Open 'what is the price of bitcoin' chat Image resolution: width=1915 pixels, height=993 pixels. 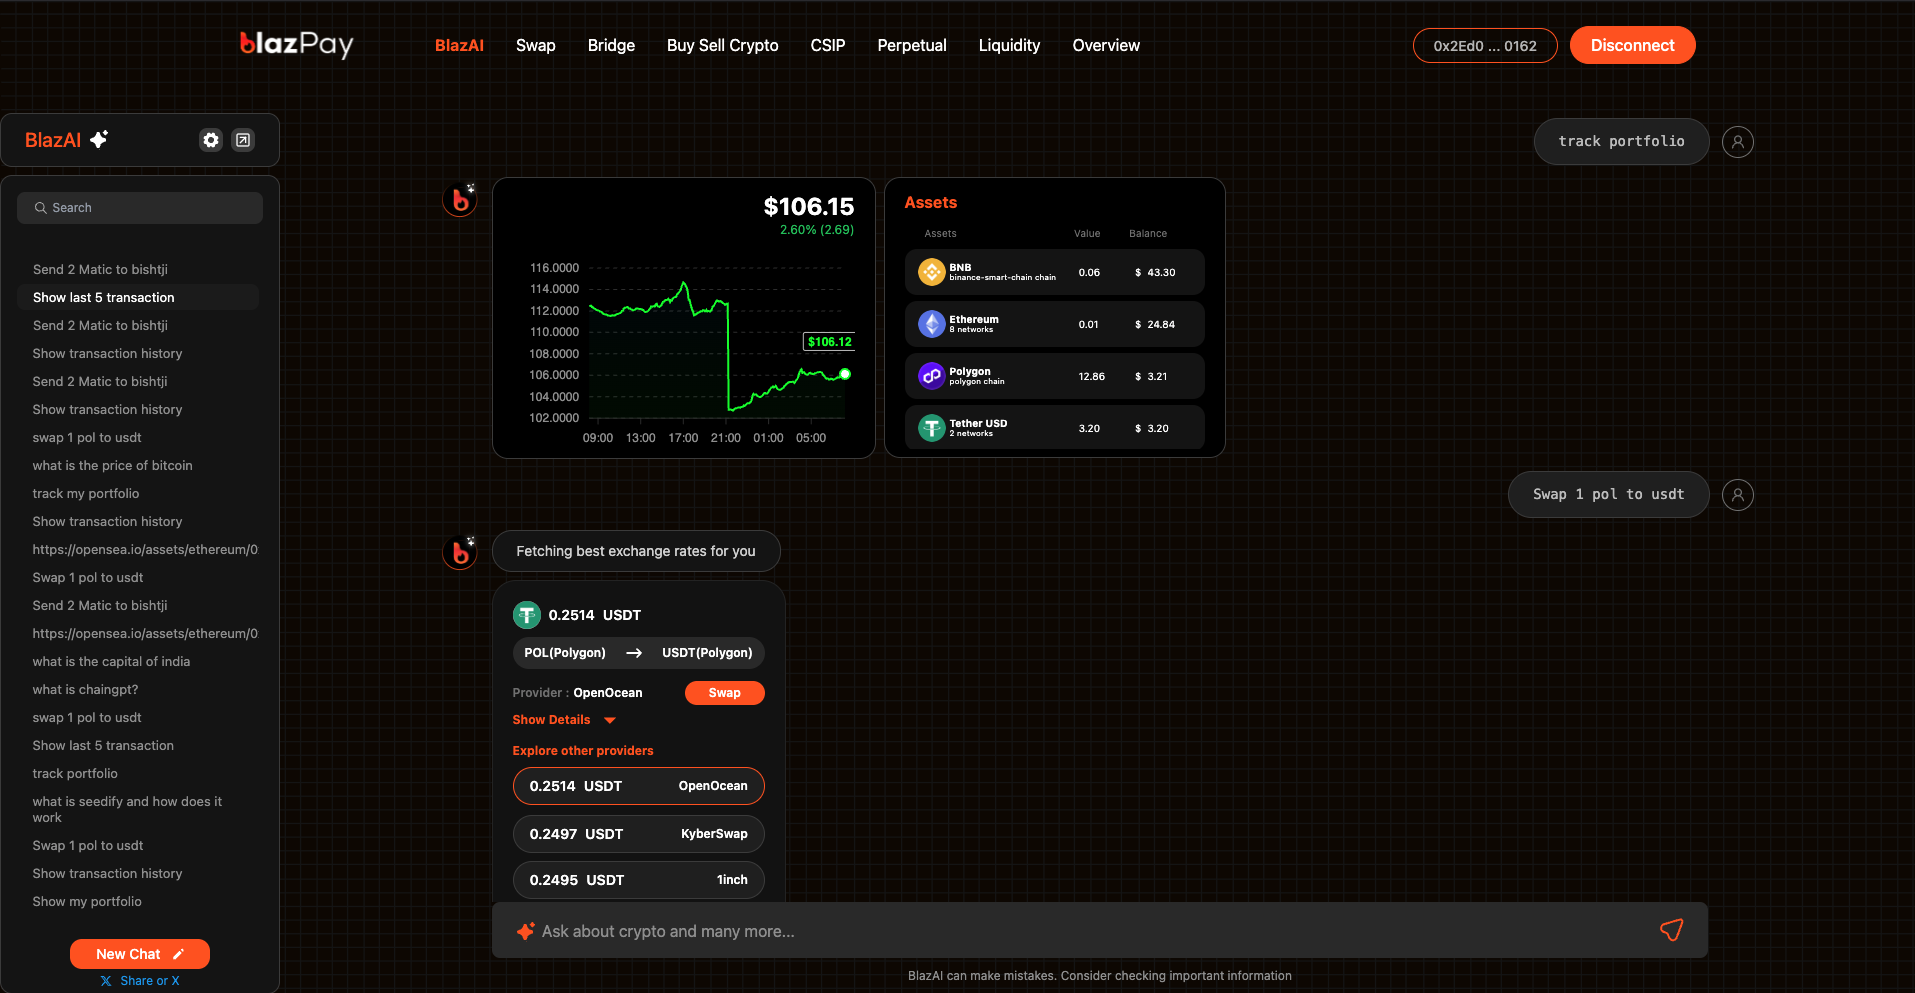coord(112,465)
